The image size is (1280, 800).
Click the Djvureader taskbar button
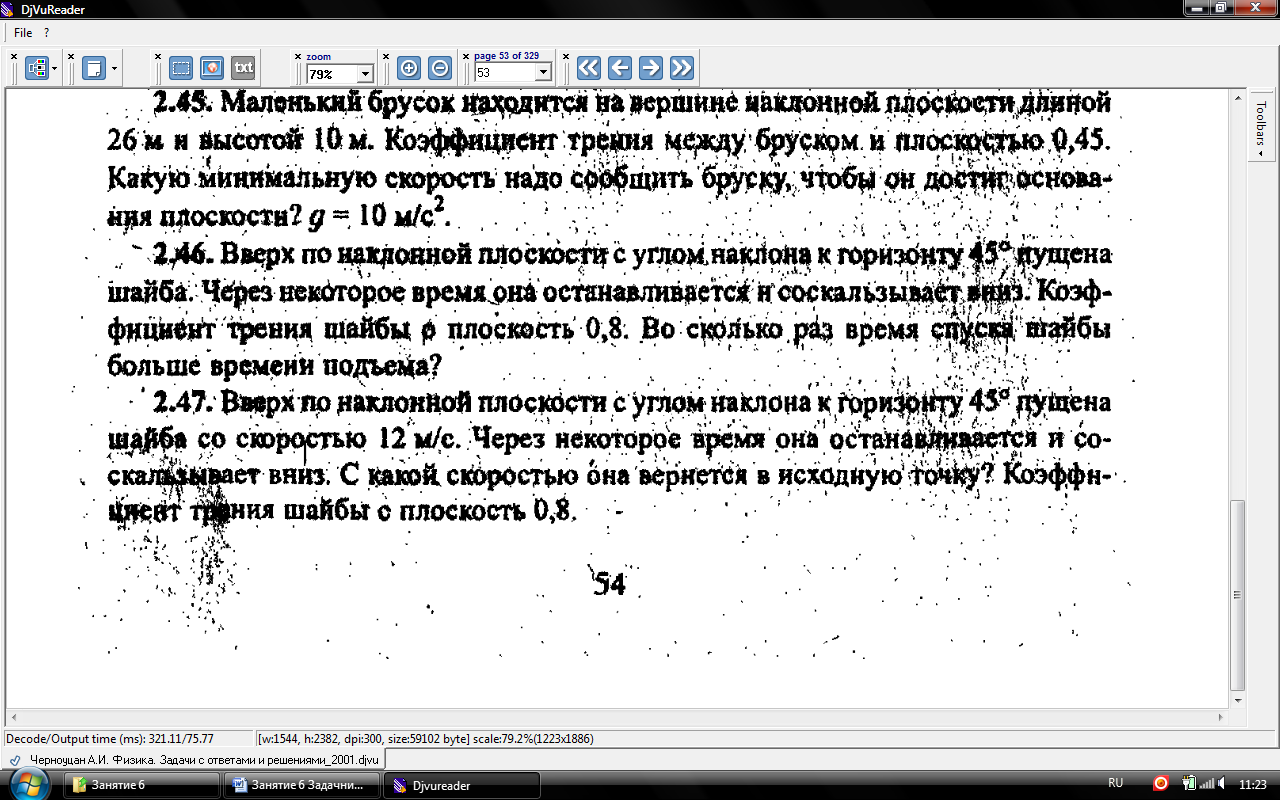[x=463, y=785]
